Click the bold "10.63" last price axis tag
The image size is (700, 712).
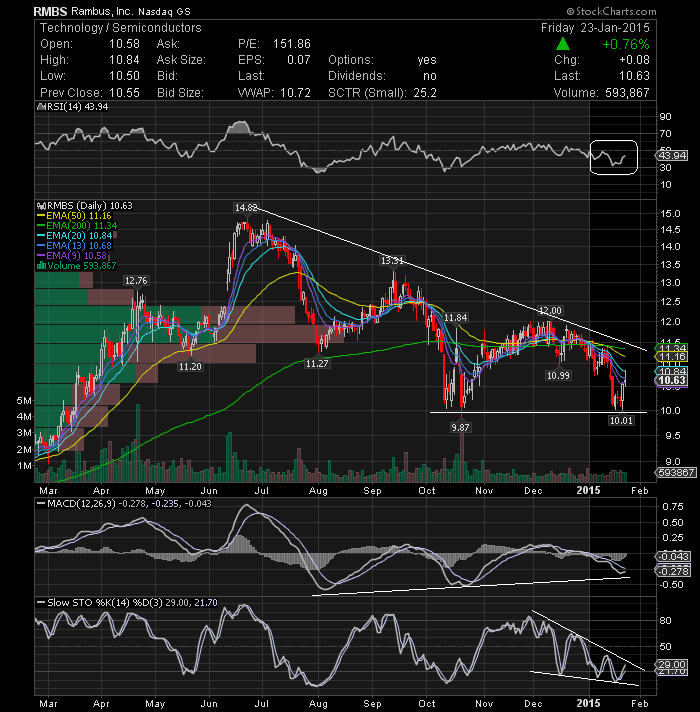click(672, 381)
